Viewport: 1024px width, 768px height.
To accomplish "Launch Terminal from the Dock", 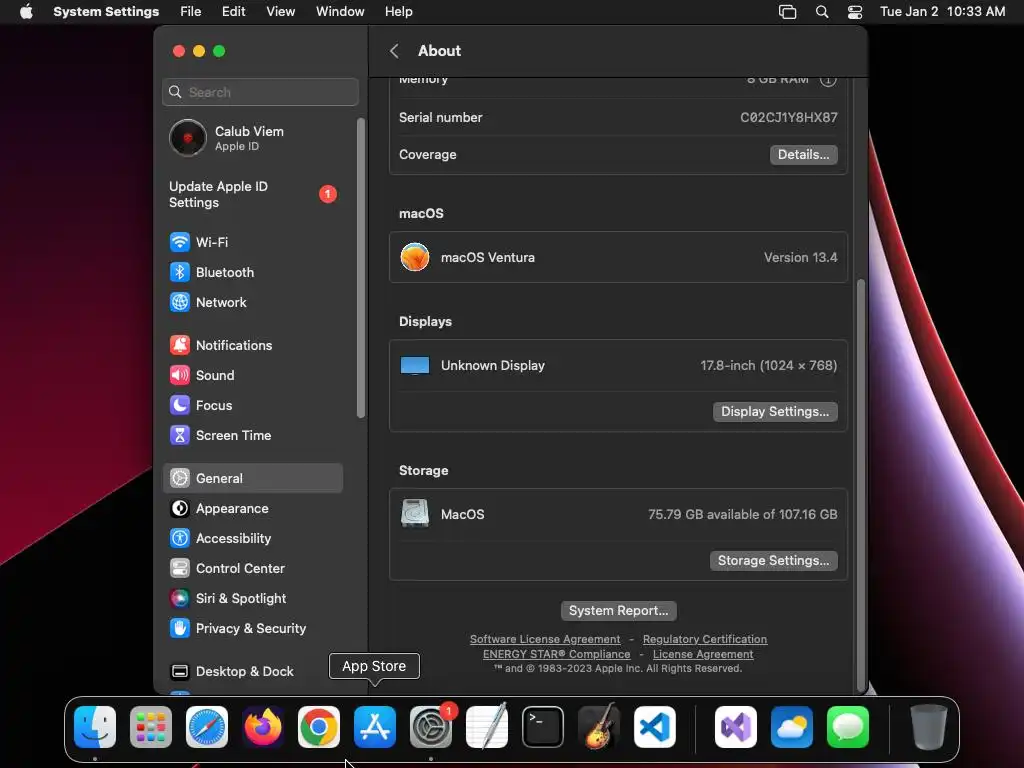I will pyautogui.click(x=543, y=727).
